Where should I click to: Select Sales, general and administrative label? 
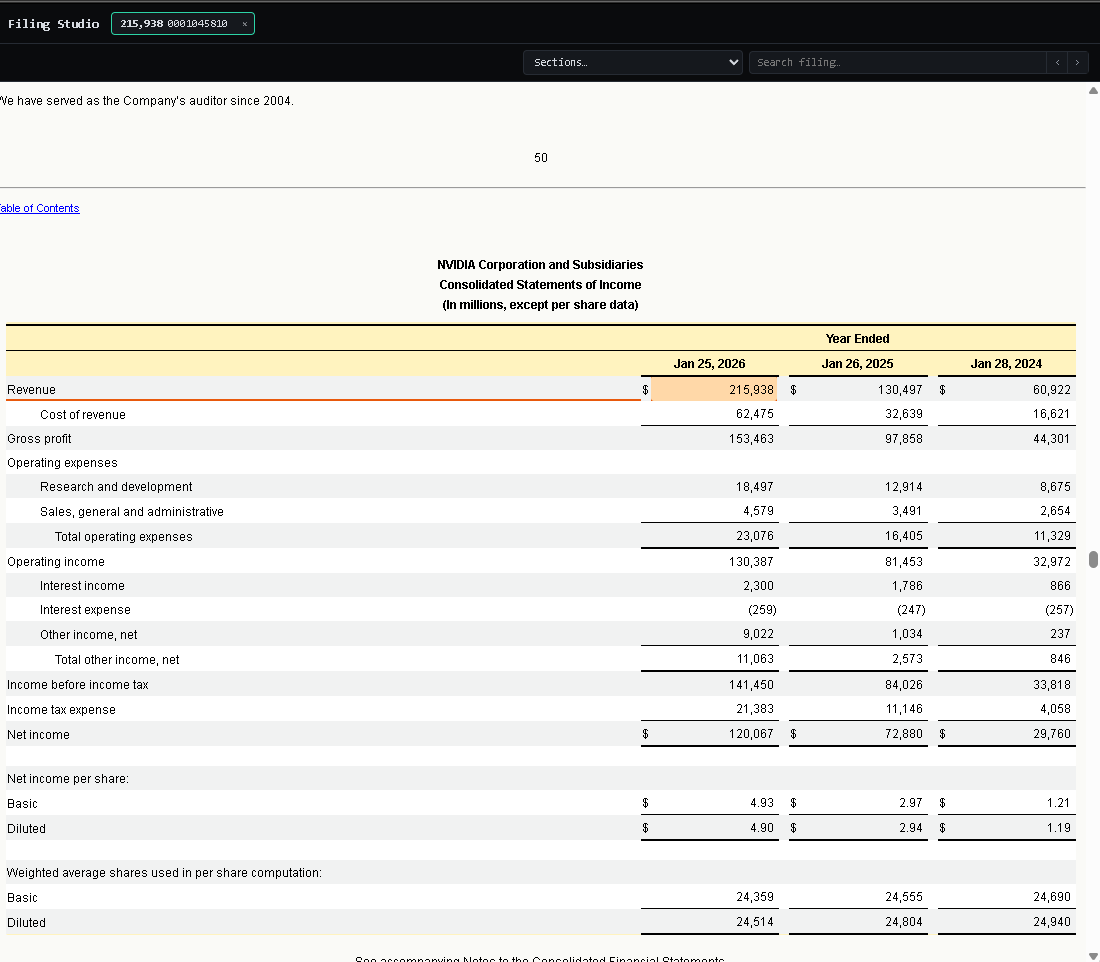[x=132, y=512]
